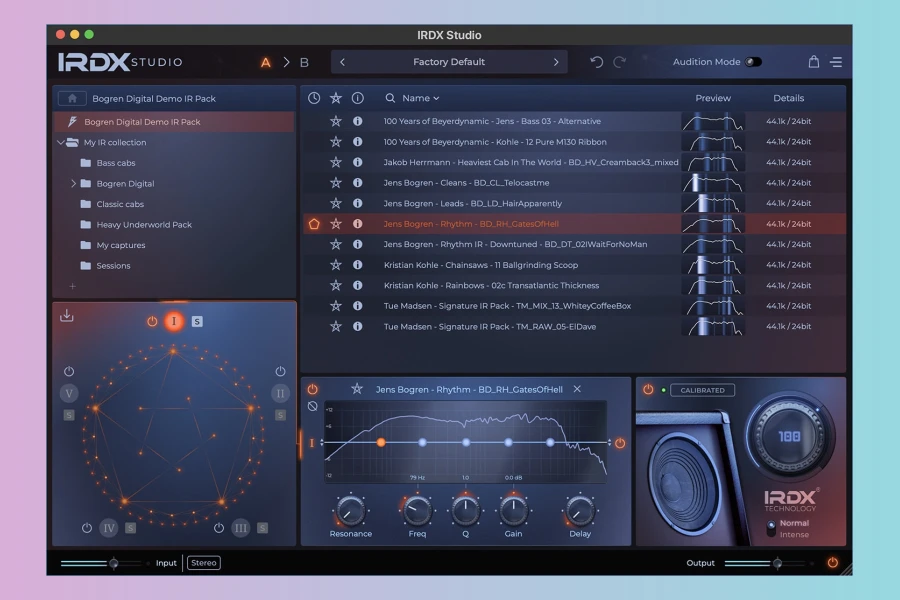Go to previous preset arrow

(x=343, y=62)
